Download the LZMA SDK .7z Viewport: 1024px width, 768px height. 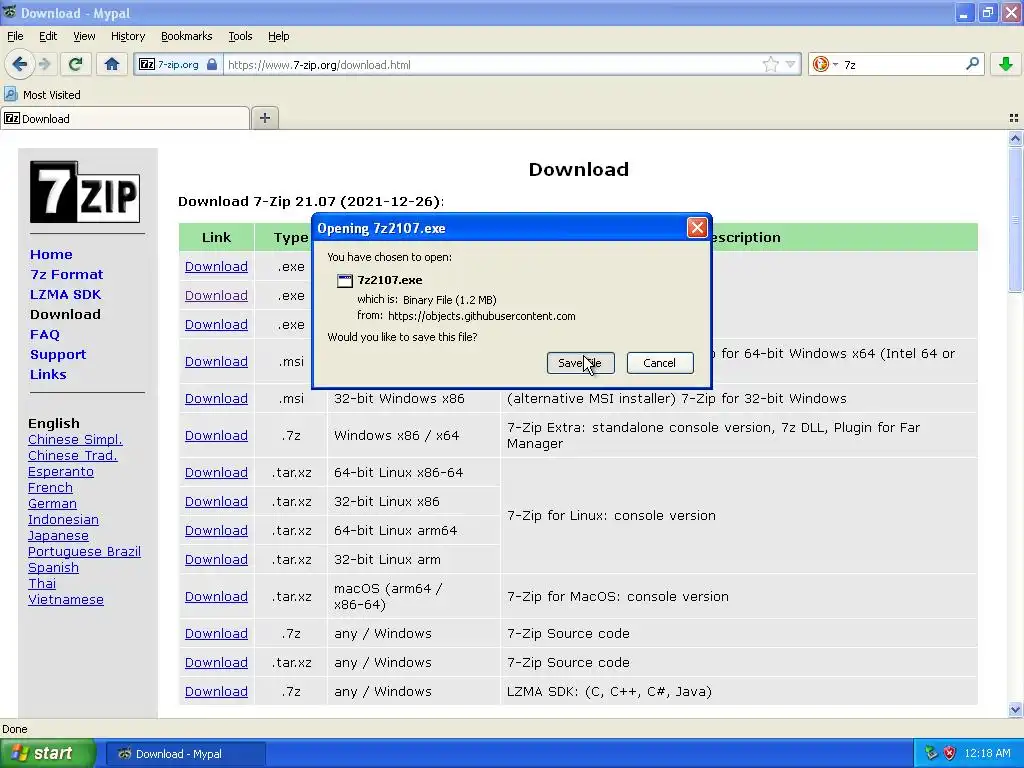pyautogui.click(x=216, y=691)
